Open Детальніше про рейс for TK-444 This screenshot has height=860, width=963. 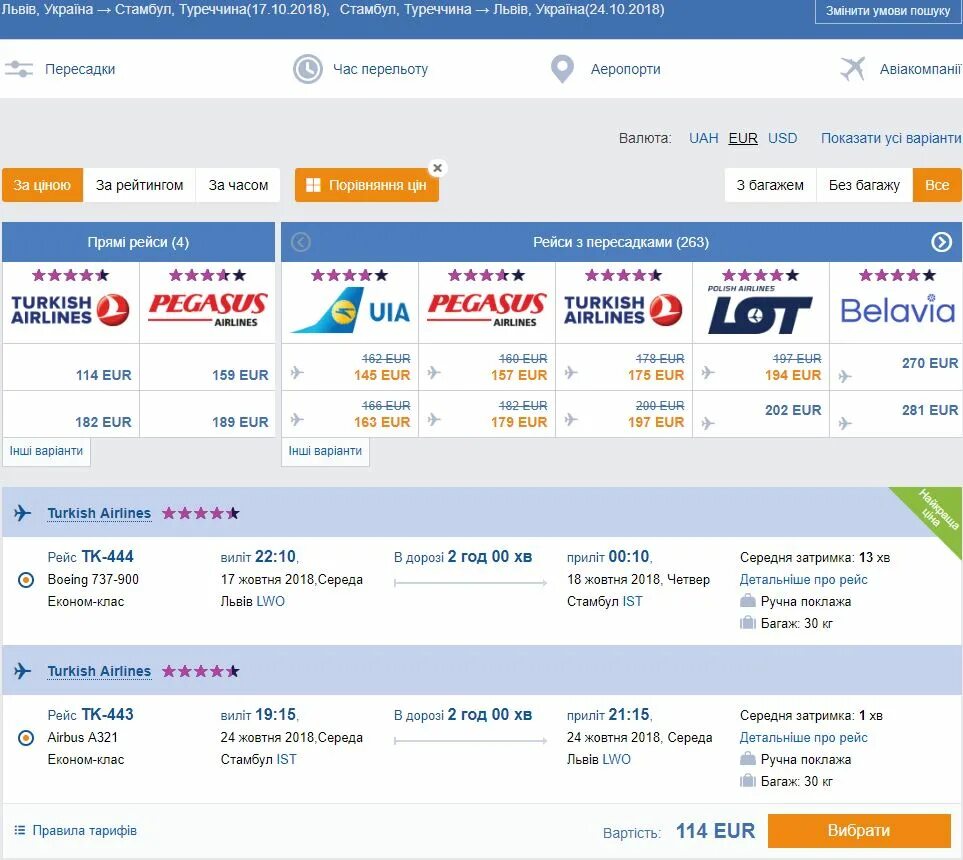tap(803, 579)
